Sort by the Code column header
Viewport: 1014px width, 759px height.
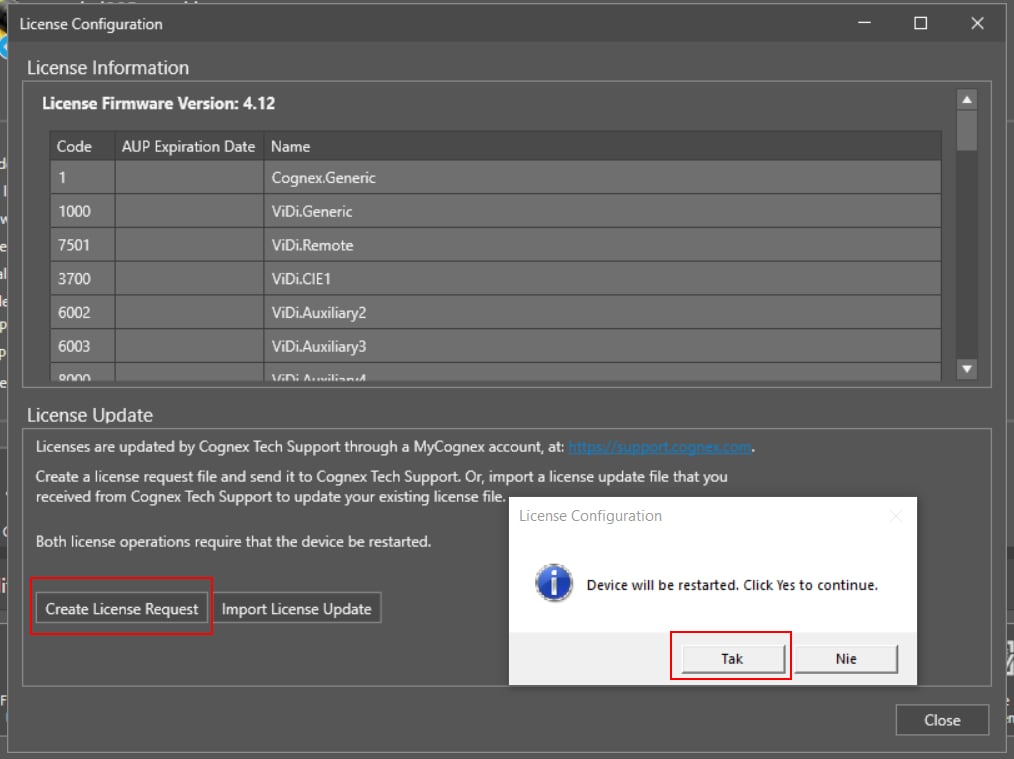point(82,146)
